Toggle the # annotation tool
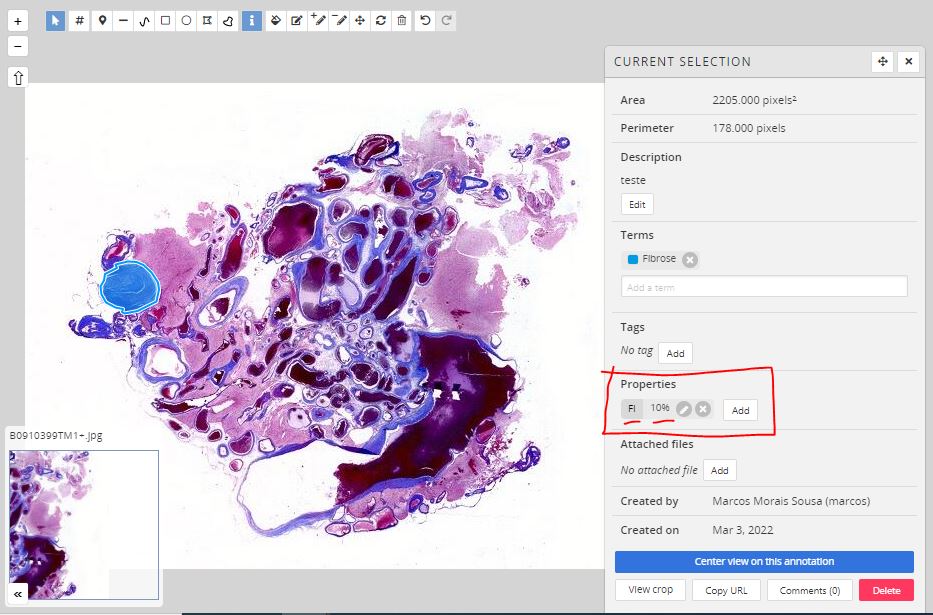This screenshot has width=933, height=615. (x=78, y=20)
